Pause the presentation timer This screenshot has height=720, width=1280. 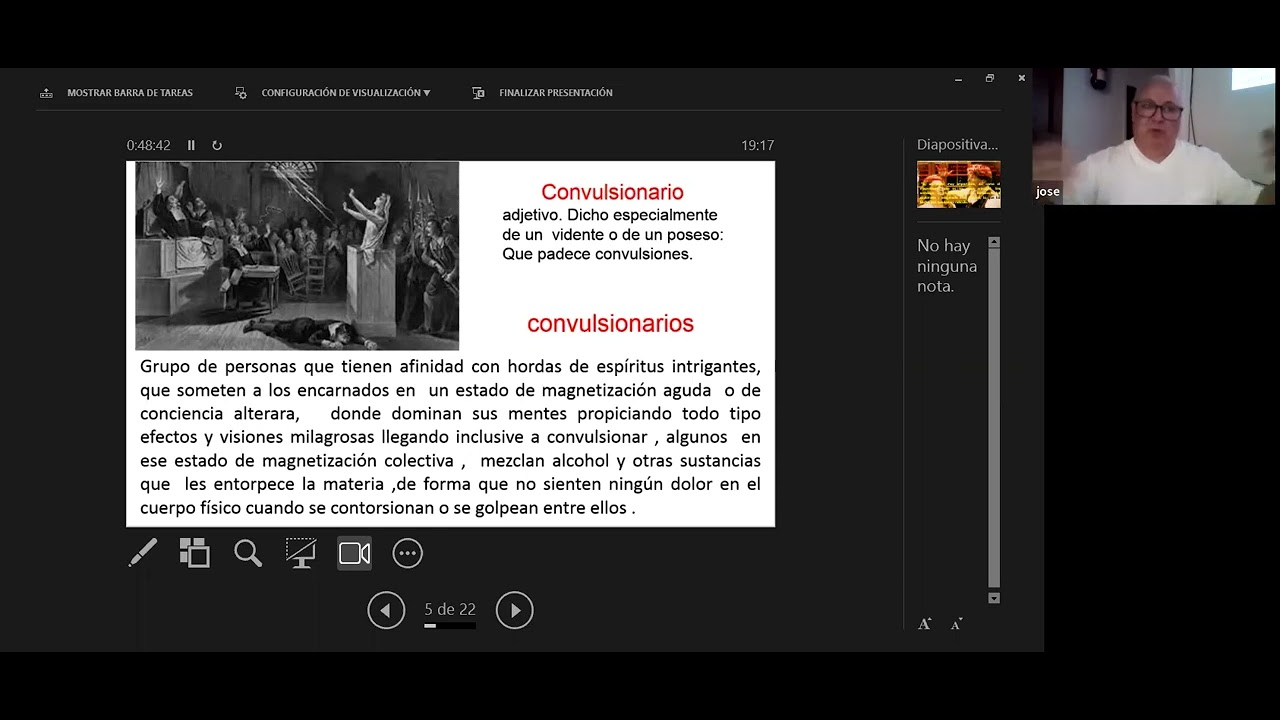191,145
